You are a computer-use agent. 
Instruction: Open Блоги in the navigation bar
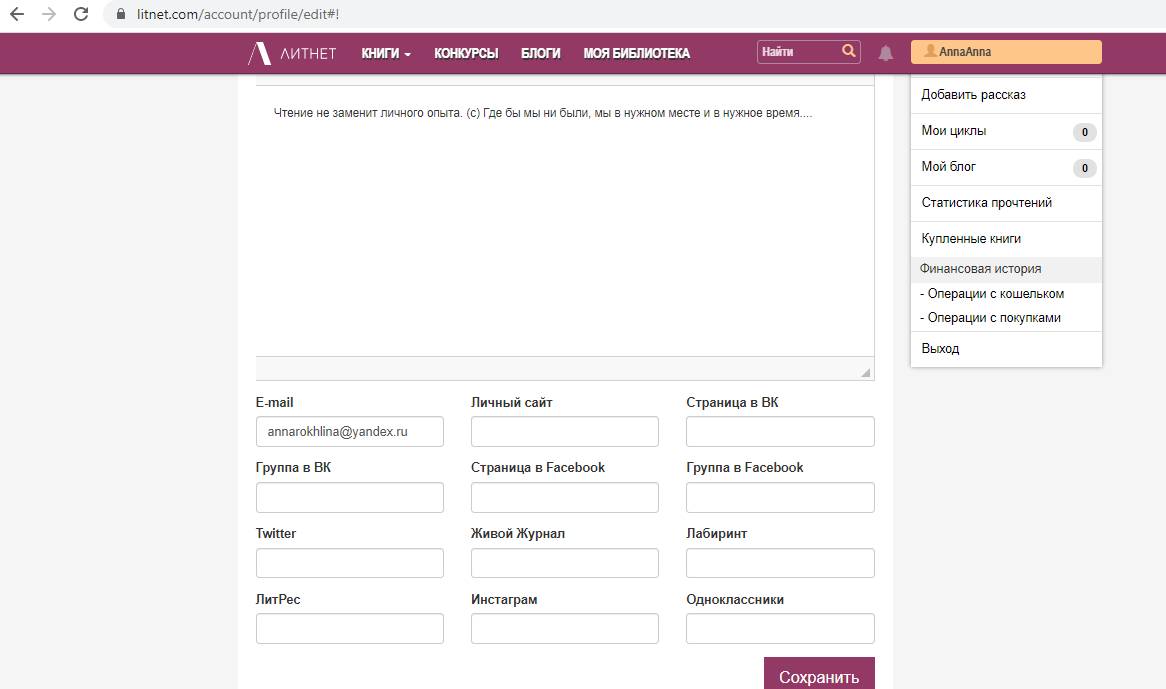[540, 54]
